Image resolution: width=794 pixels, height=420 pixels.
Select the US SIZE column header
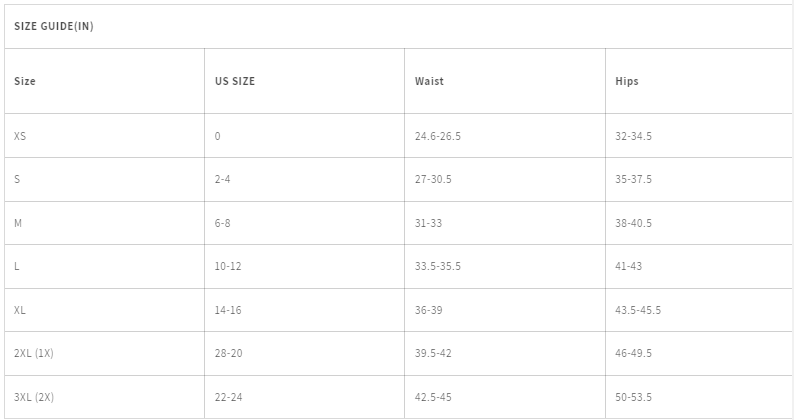pos(234,81)
